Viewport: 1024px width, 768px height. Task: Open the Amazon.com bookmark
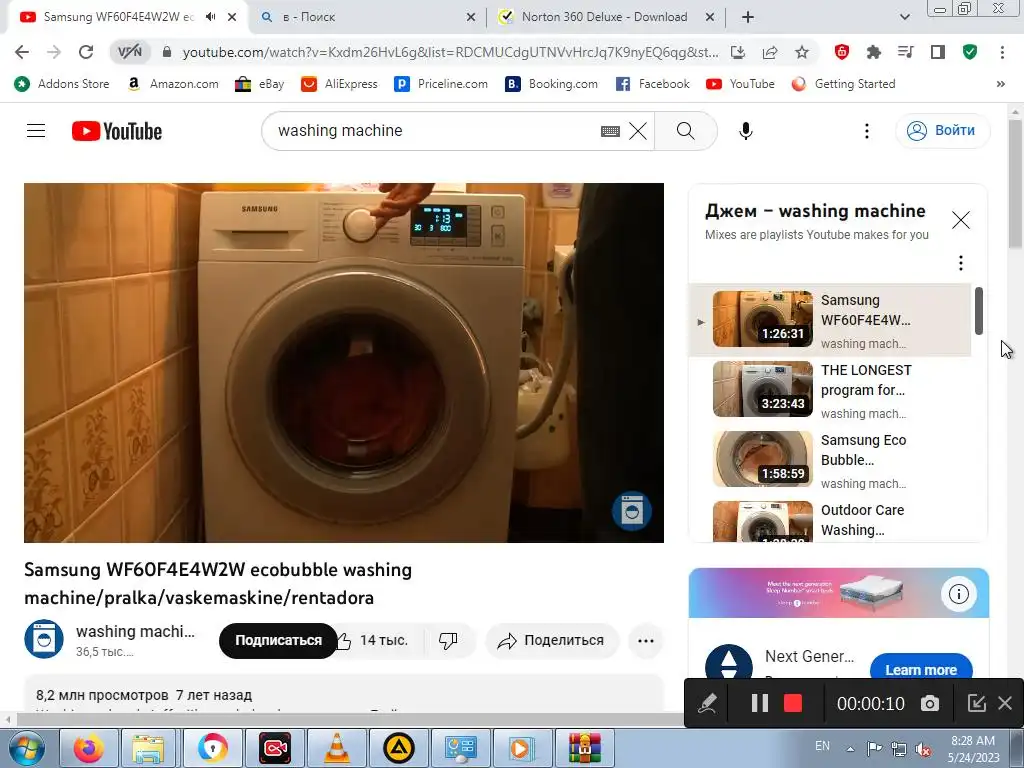point(173,84)
